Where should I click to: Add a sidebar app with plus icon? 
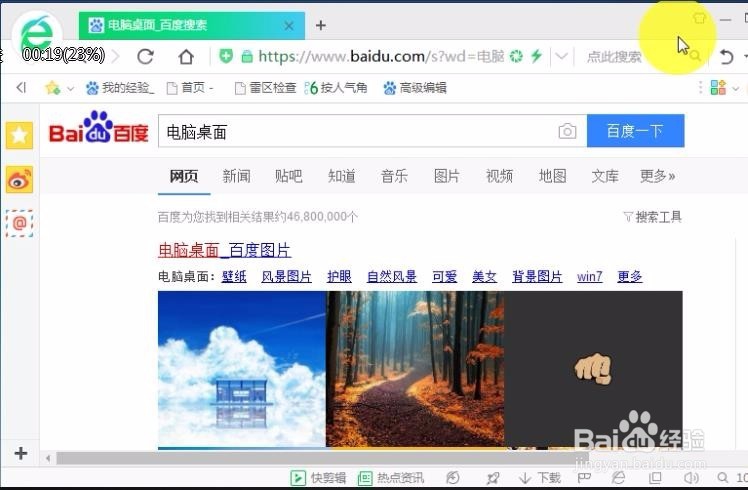click(x=21, y=453)
